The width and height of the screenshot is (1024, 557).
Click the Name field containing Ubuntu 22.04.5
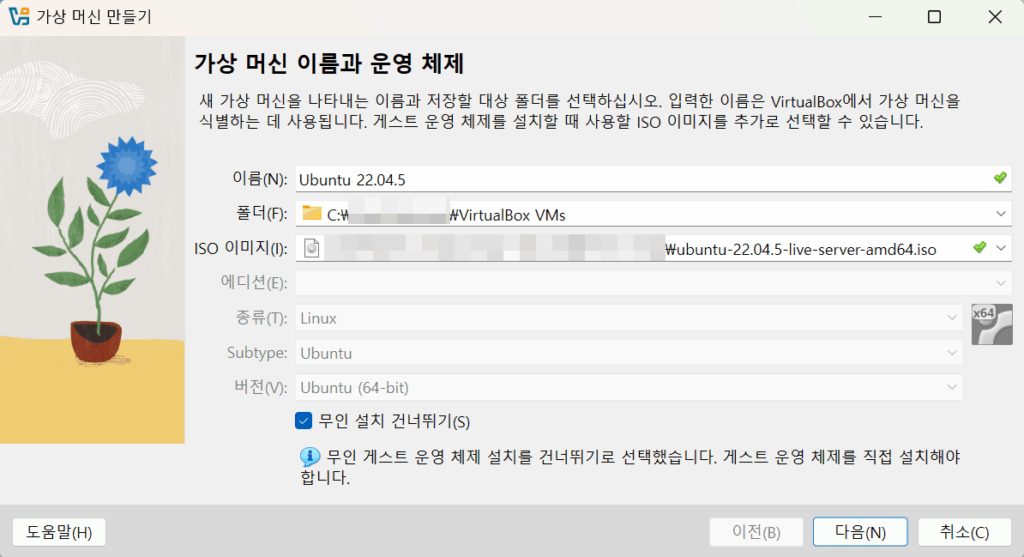(653, 179)
